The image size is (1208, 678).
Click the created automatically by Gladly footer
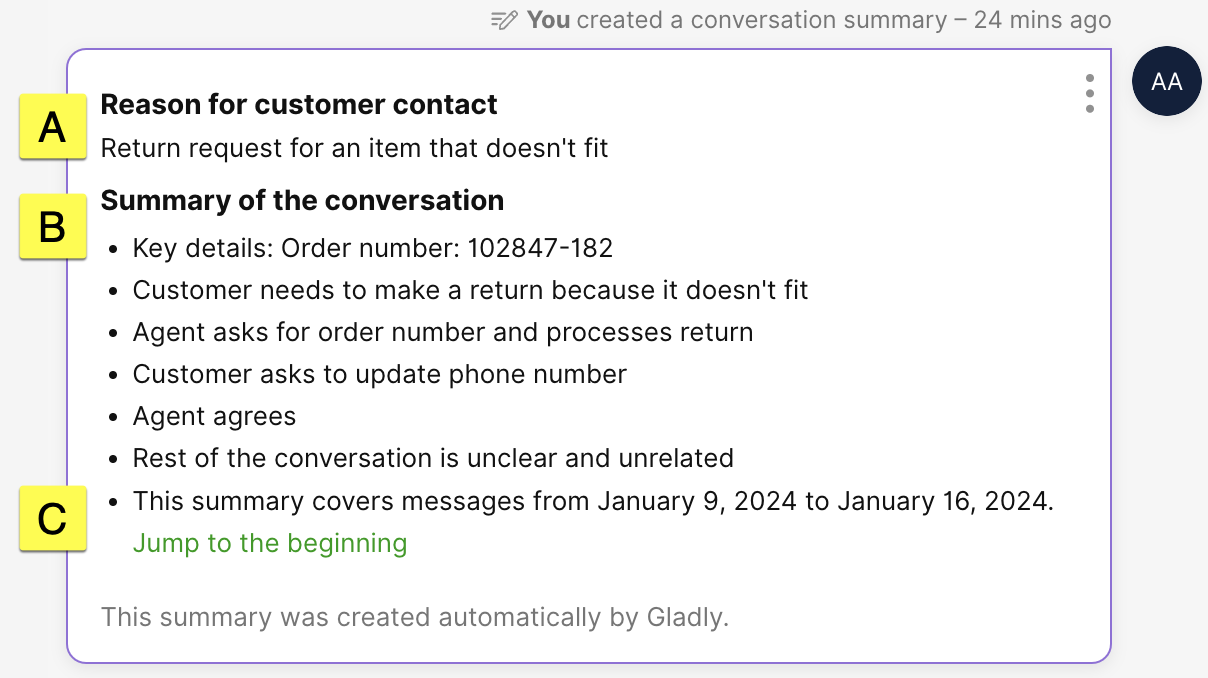(x=415, y=617)
